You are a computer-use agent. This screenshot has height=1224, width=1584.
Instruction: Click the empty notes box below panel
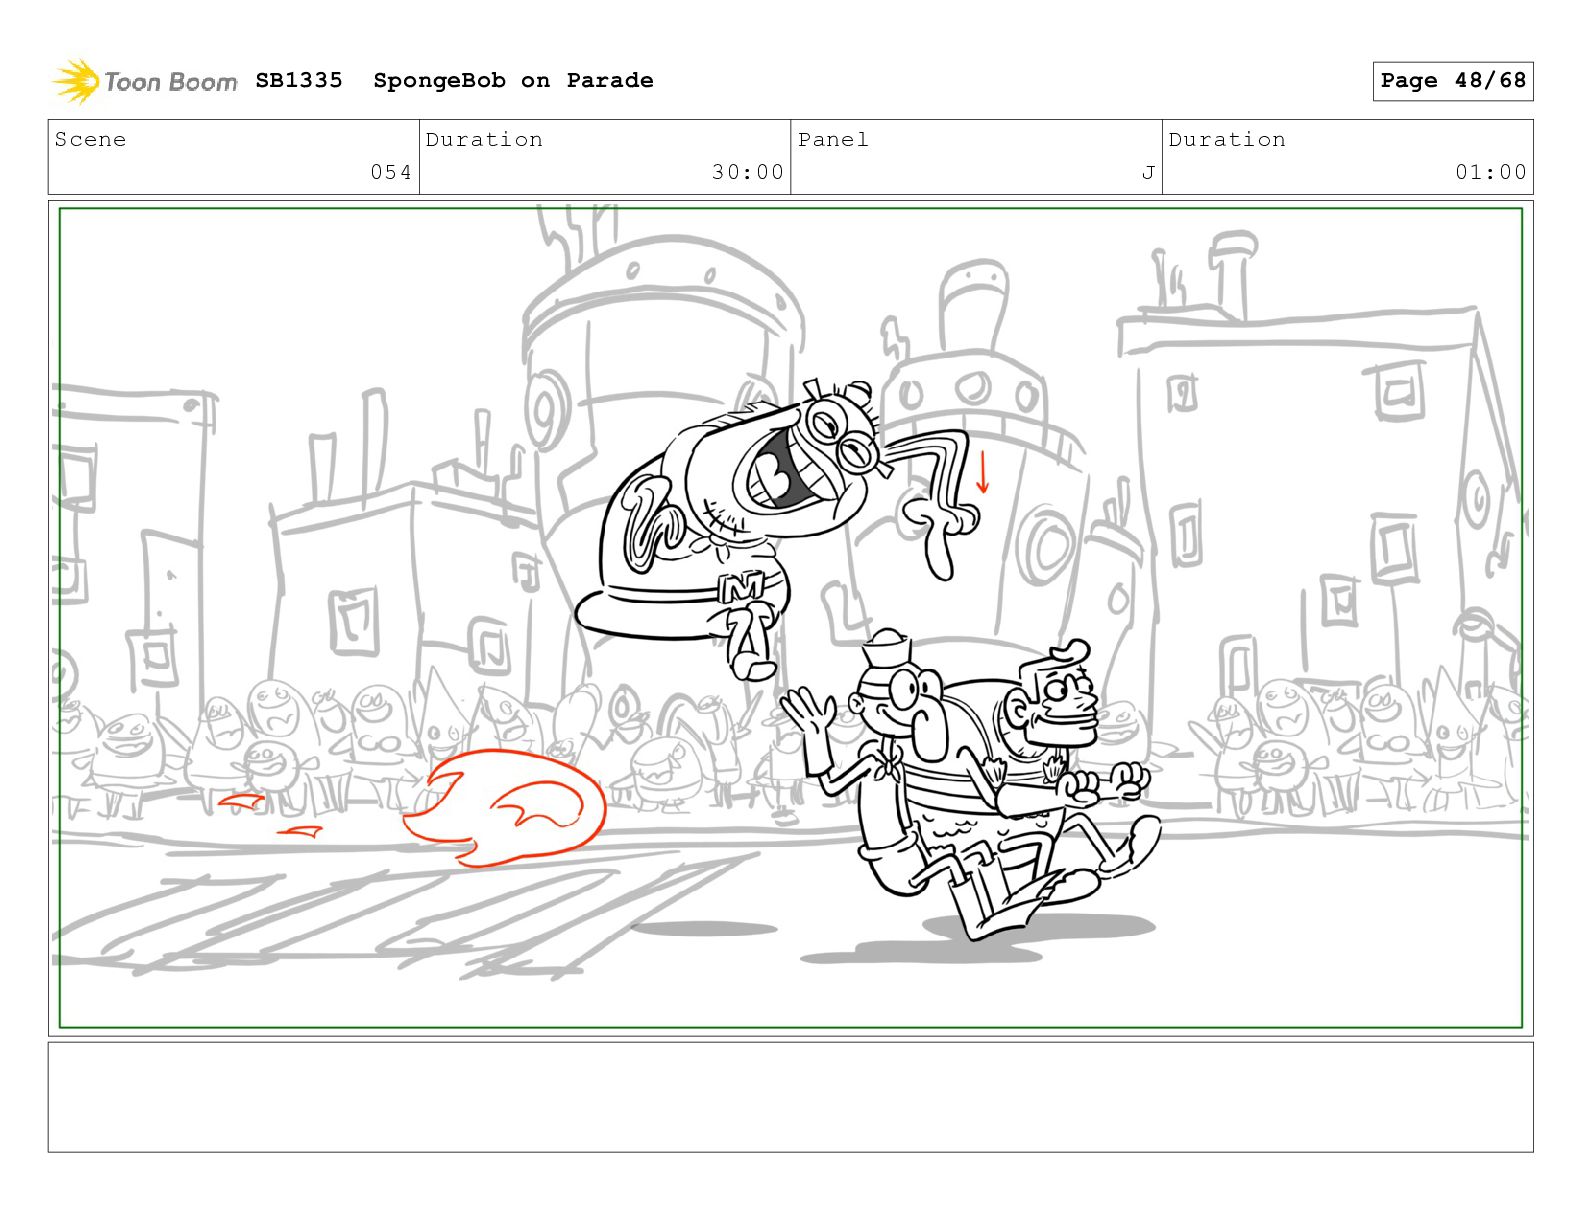point(791,1097)
